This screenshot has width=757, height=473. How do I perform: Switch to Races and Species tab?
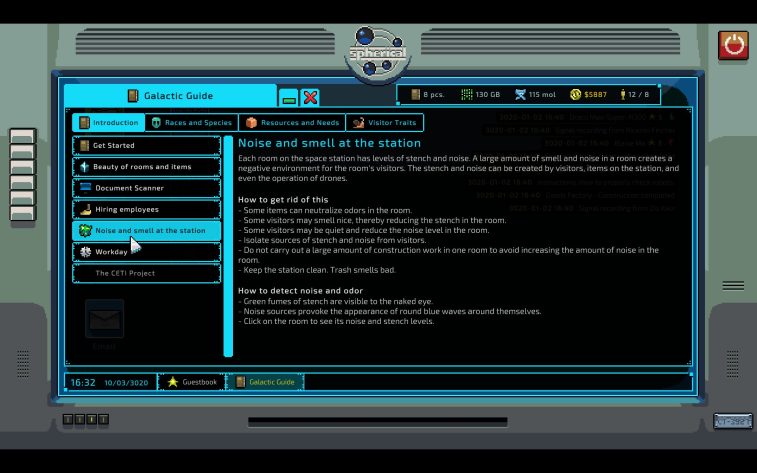point(192,123)
